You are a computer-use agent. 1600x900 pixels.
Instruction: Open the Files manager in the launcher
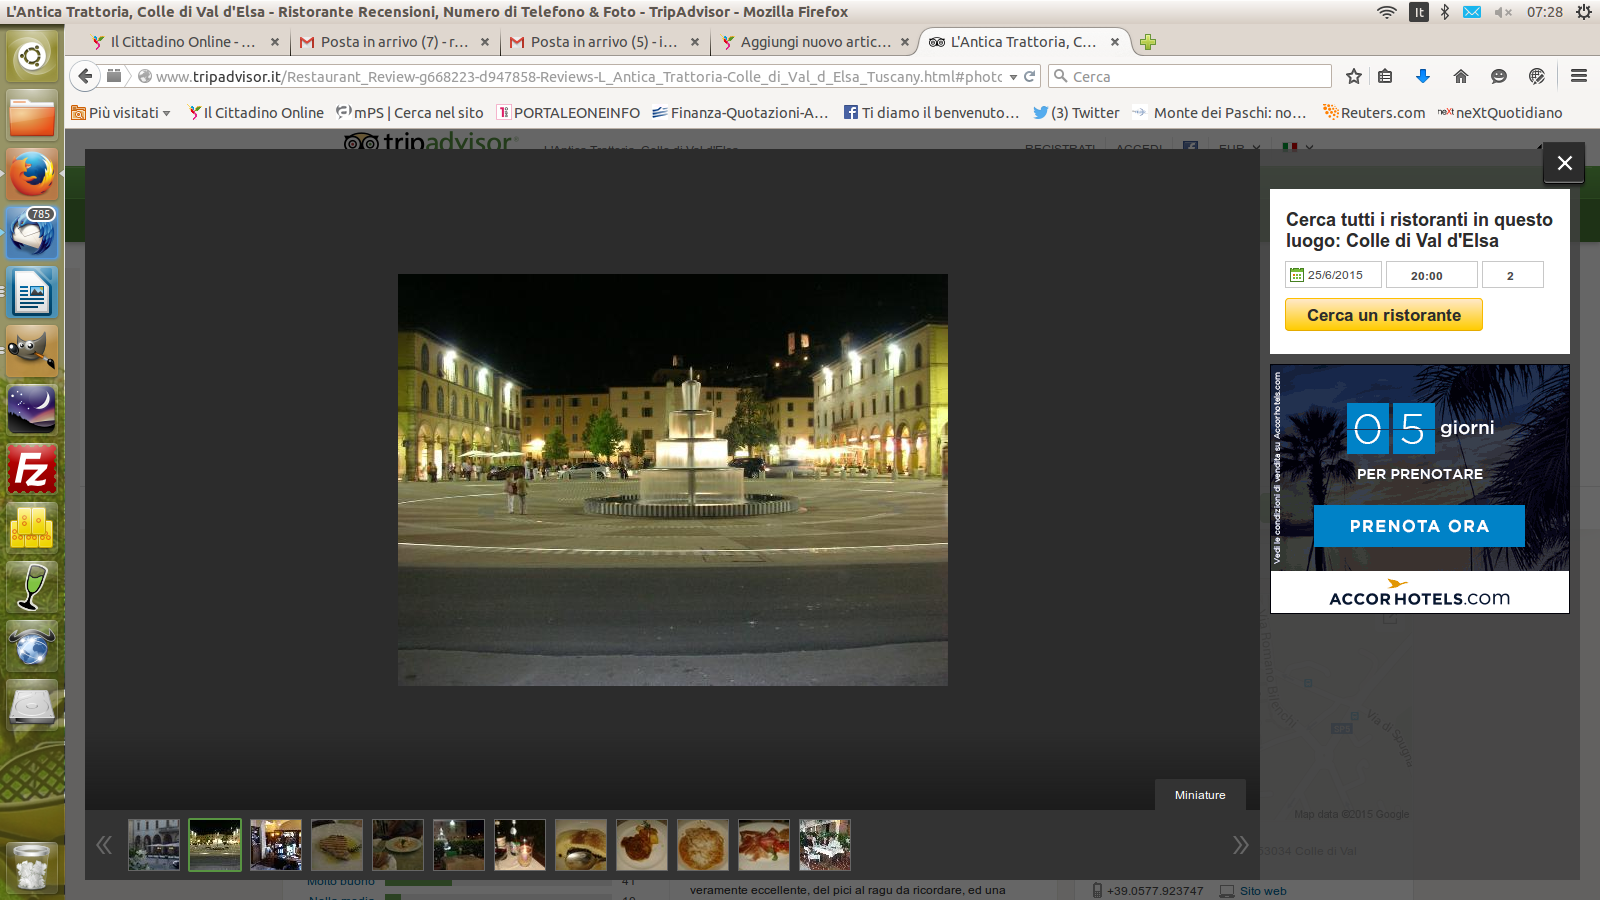(x=32, y=115)
